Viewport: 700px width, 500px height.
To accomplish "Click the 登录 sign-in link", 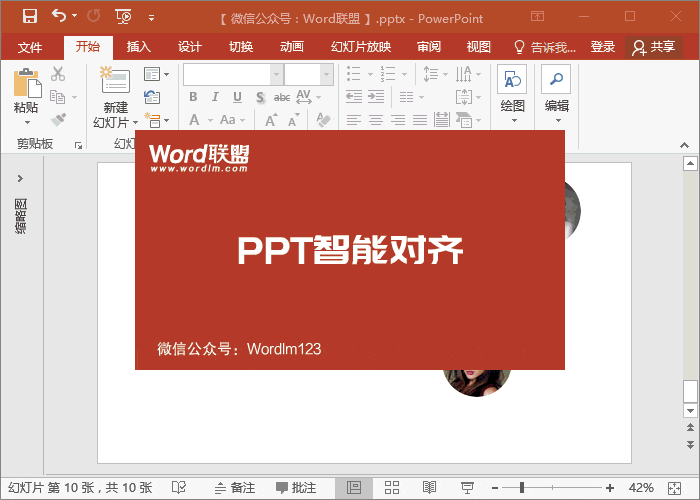I will 603,46.
